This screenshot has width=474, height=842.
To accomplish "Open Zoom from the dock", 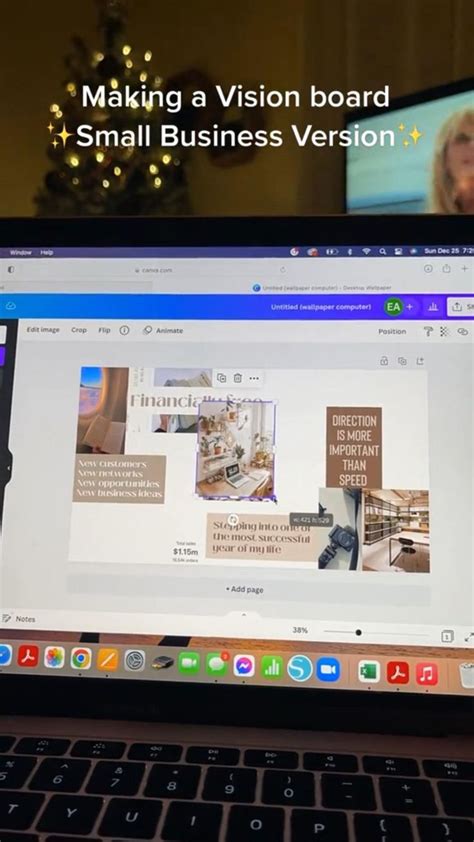I will click(x=328, y=670).
